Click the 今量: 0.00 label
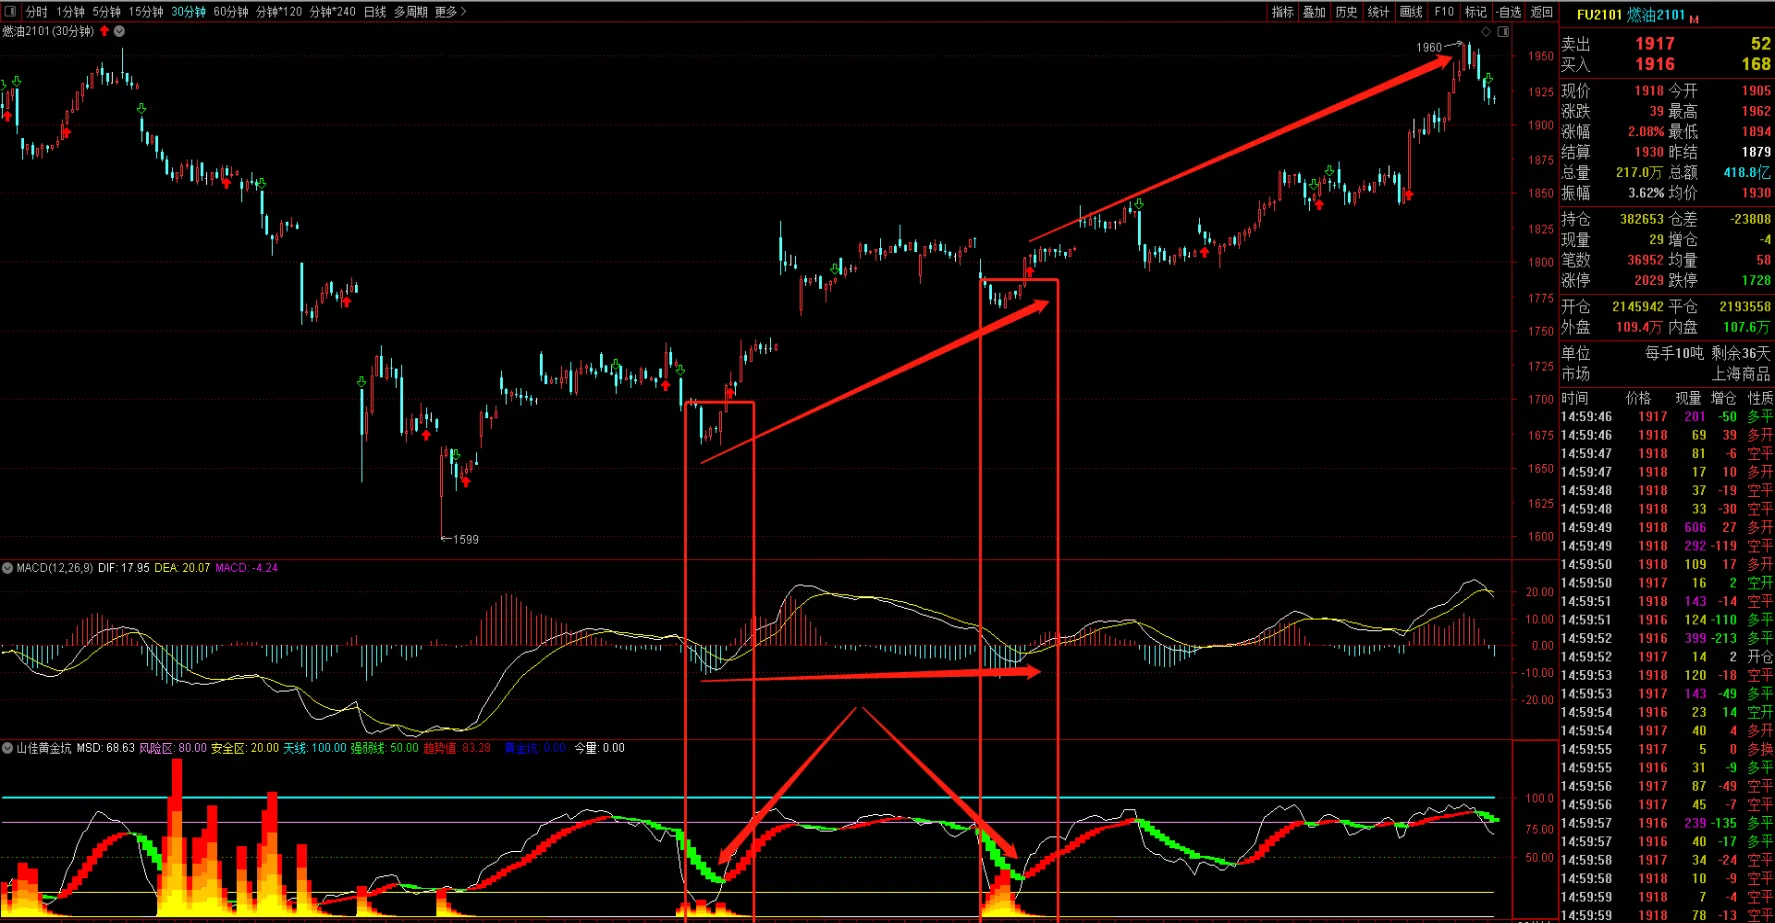1775x923 pixels. [x=599, y=748]
